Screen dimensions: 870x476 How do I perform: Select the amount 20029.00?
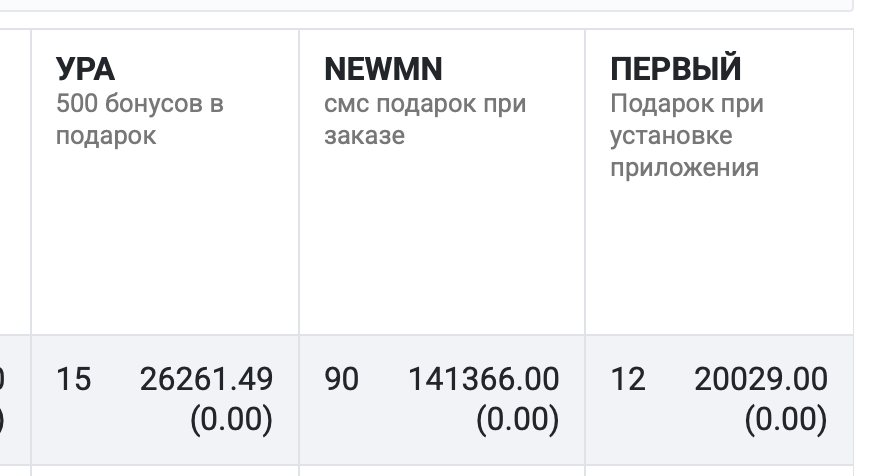click(761, 379)
